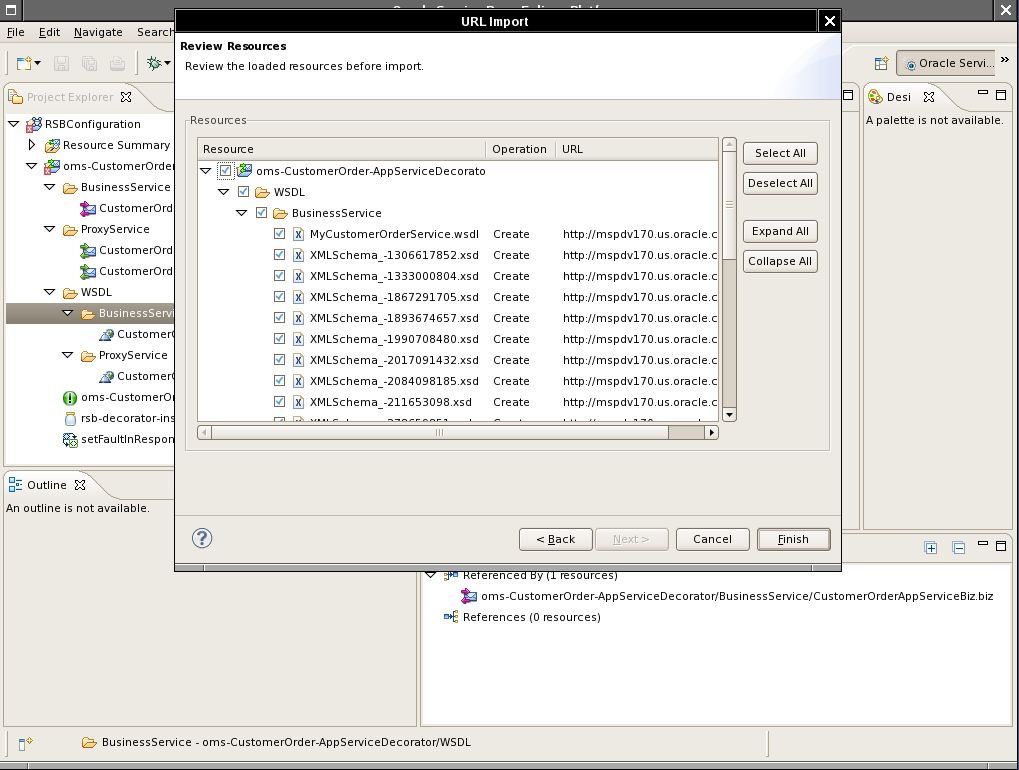Screen dimensions: 1019x770
Task: Click the scroll down arrow in Resources
Action: (729, 415)
